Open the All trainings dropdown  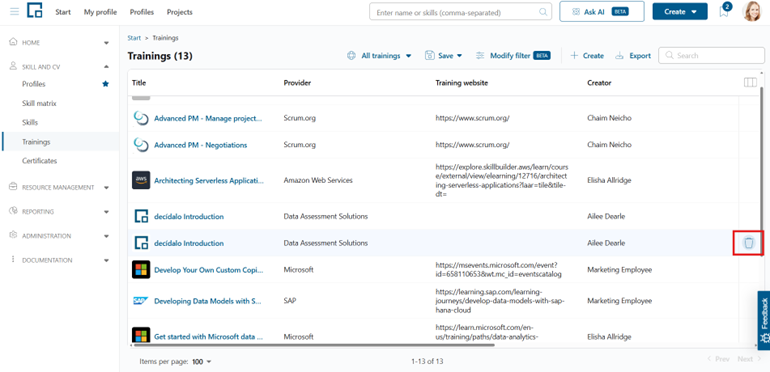pos(380,56)
